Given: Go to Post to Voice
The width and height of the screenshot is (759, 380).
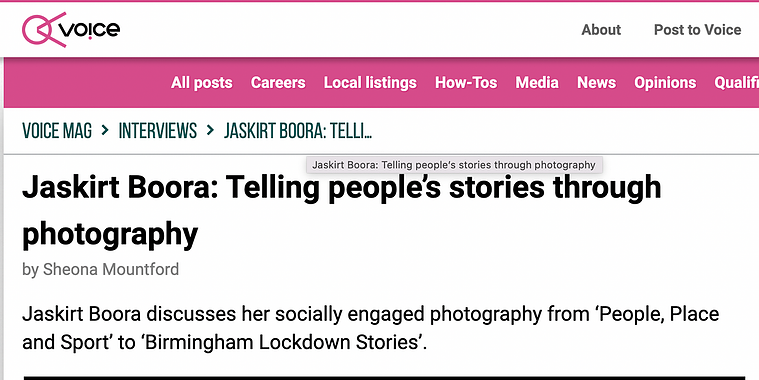Looking at the screenshot, I should 697,30.
